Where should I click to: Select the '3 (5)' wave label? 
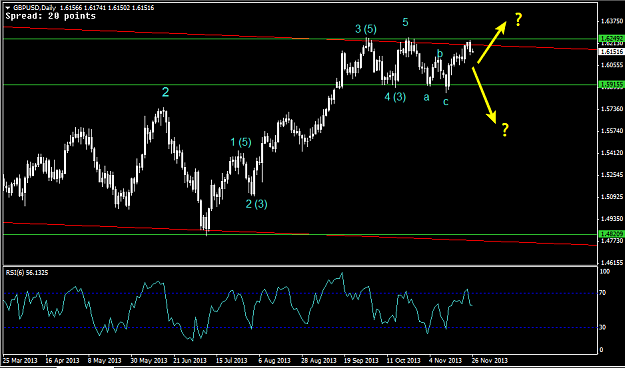point(366,29)
